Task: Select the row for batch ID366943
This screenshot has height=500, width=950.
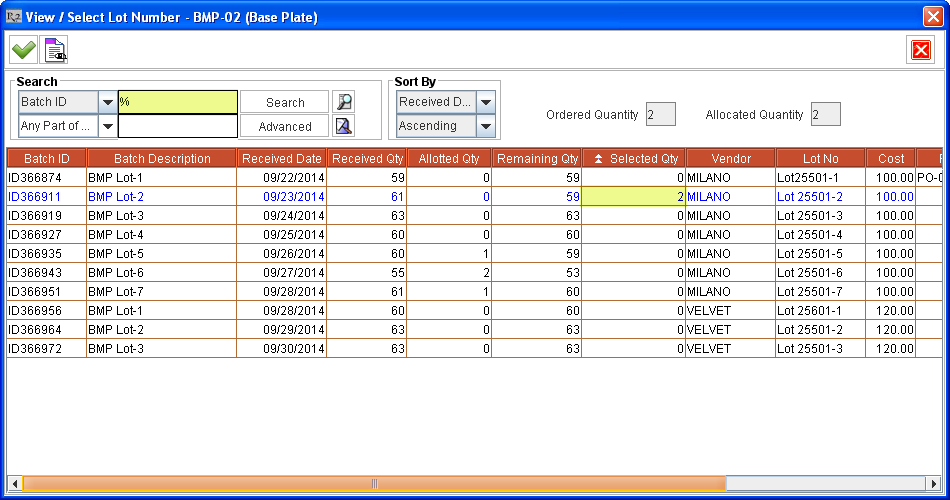Action: pos(46,273)
